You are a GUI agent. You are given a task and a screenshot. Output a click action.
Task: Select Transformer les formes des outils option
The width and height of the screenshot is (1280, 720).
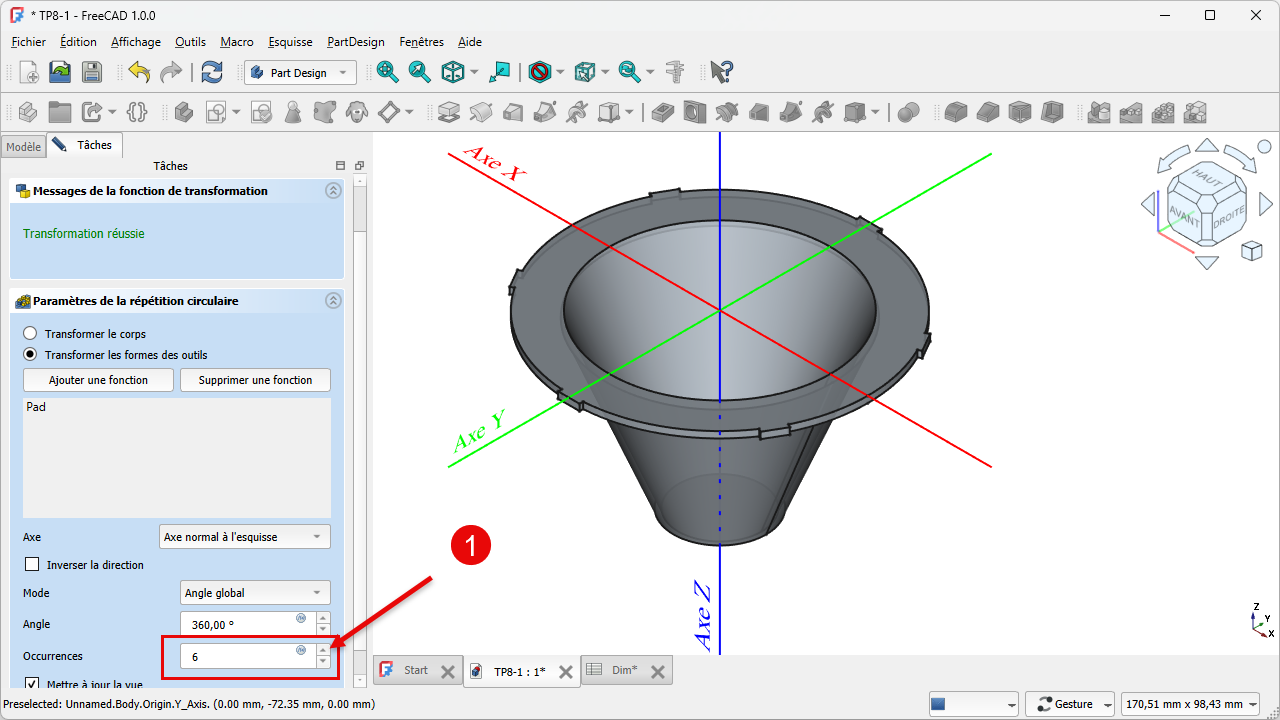pyautogui.click(x=30, y=355)
